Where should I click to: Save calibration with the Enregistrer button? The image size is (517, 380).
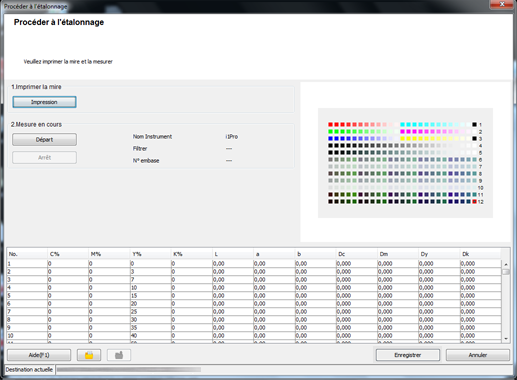pos(408,355)
